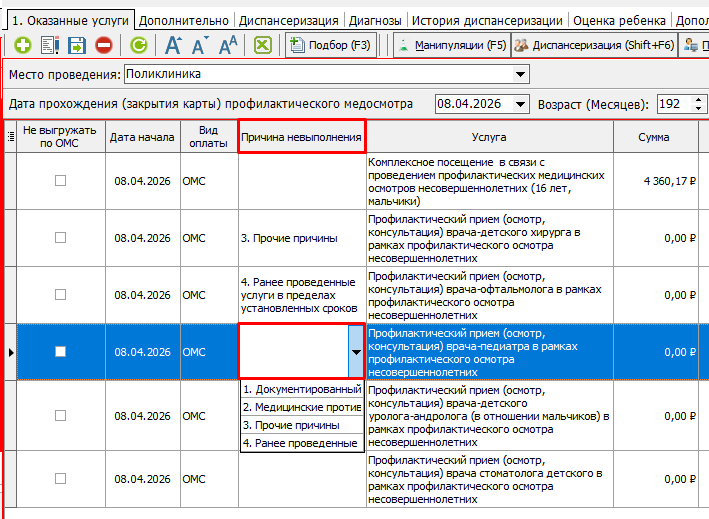Click the 'Сумма' column header

point(654,137)
